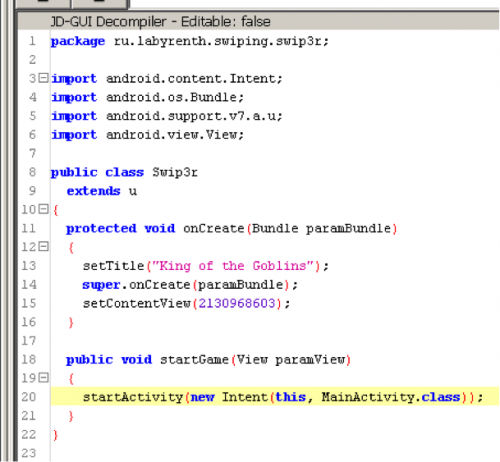Click import android.os.Bundle line
This screenshot has height=462, width=500.
click(x=148, y=97)
